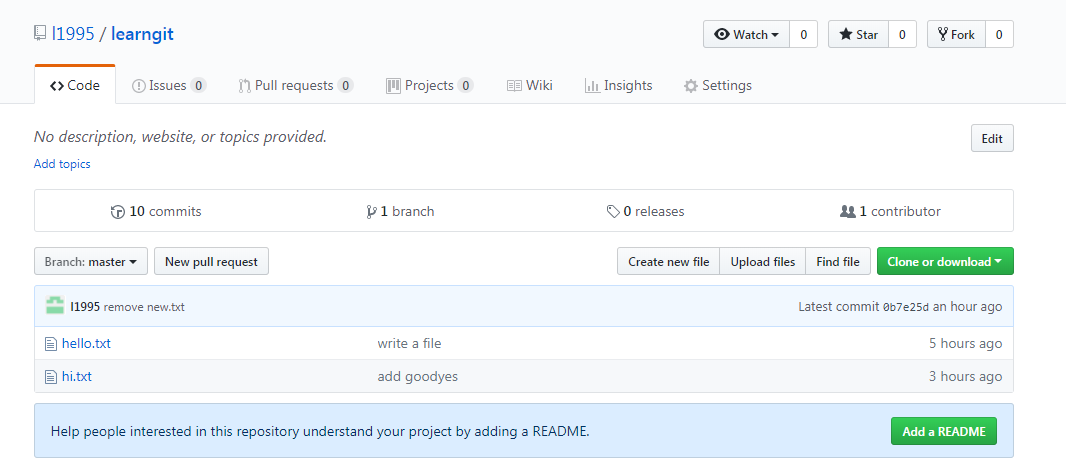
Task: Click the releases tag icon
Action: tap(612, 212)
